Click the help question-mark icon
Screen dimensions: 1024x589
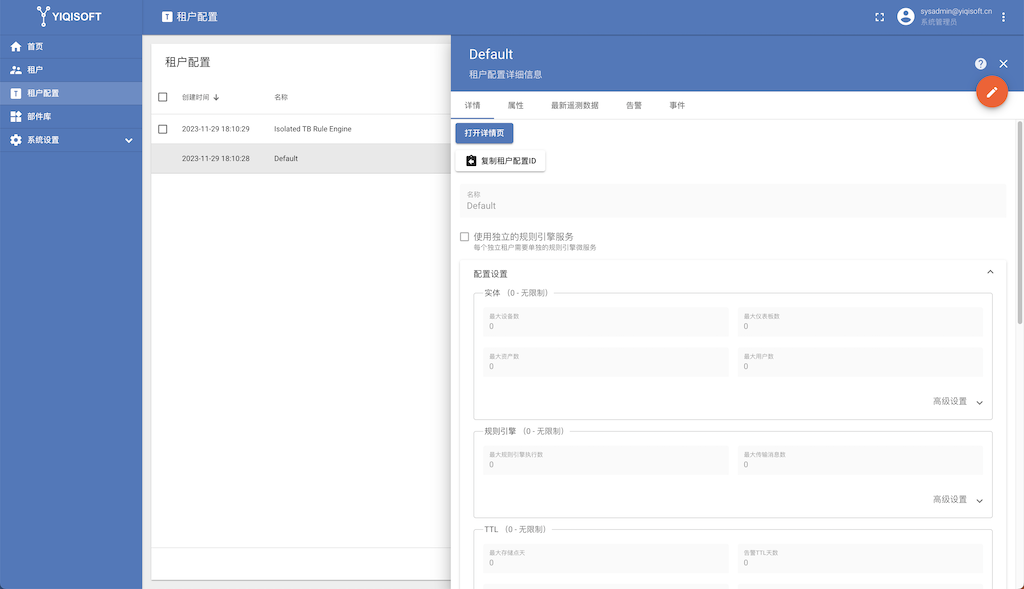[980, 63]
